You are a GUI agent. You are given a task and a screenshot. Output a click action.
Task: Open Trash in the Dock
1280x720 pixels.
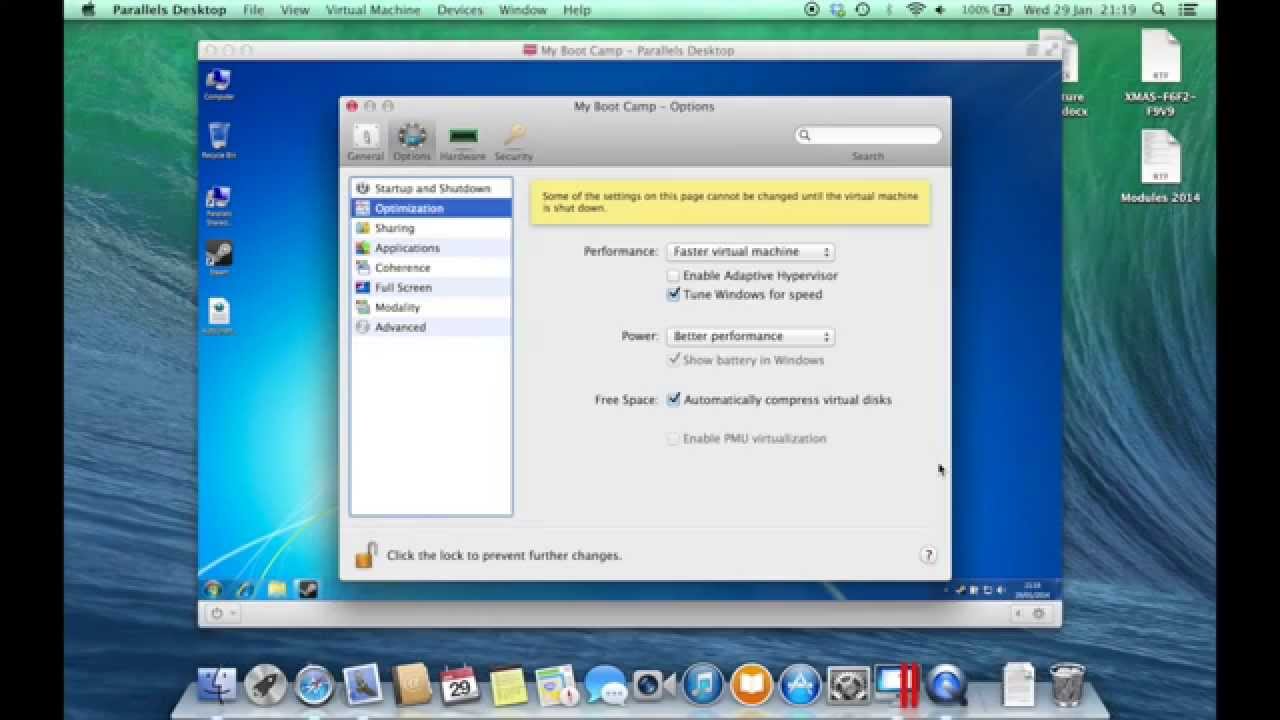click(1067, 685)
